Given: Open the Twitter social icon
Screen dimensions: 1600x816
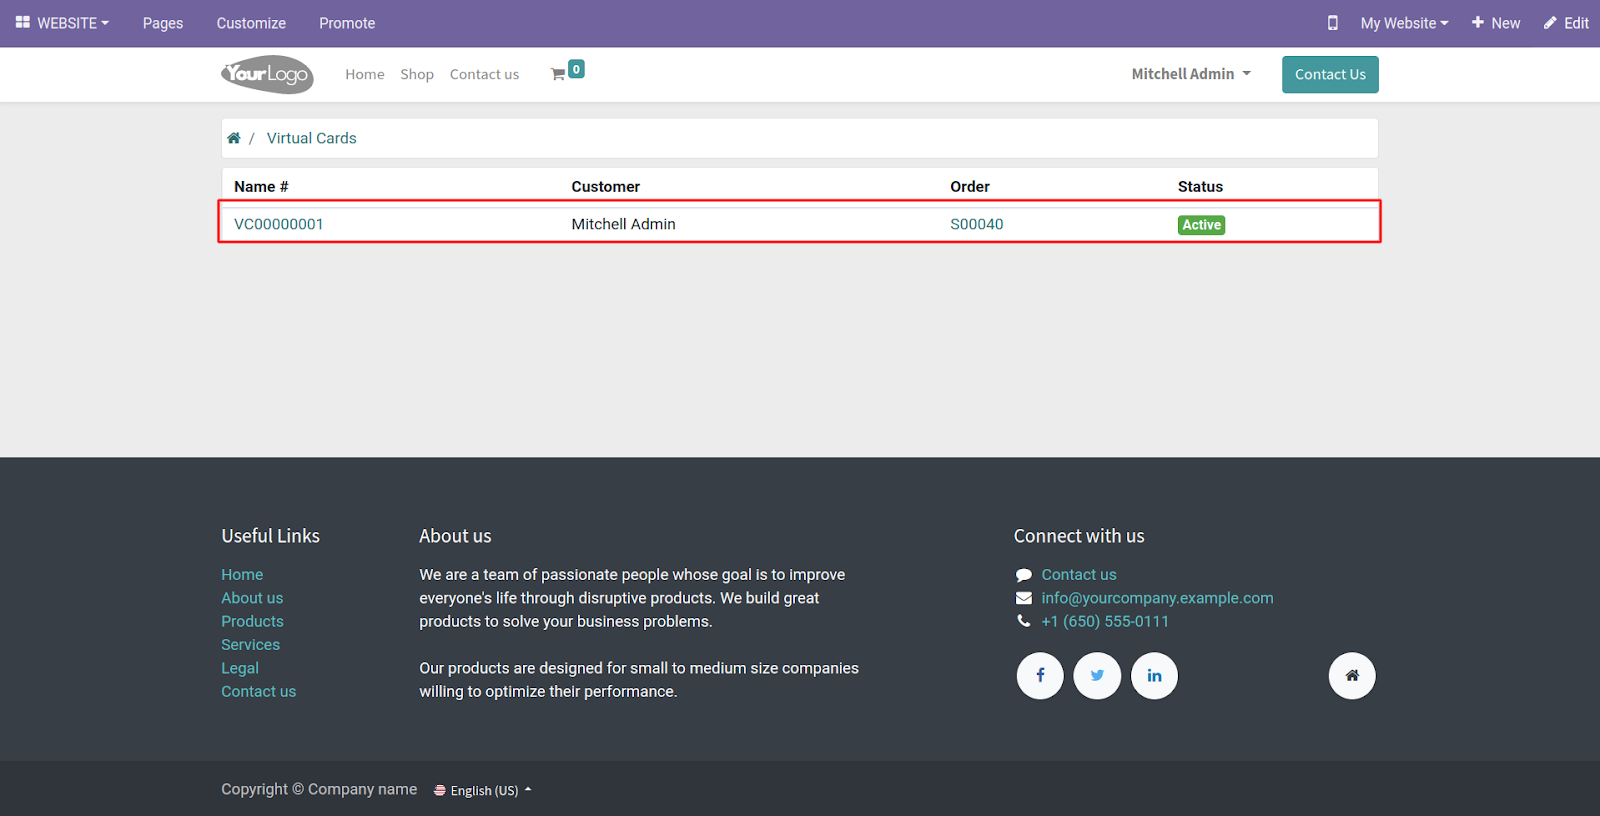Looking at the screenshot, I should [x=1097, y=676].
